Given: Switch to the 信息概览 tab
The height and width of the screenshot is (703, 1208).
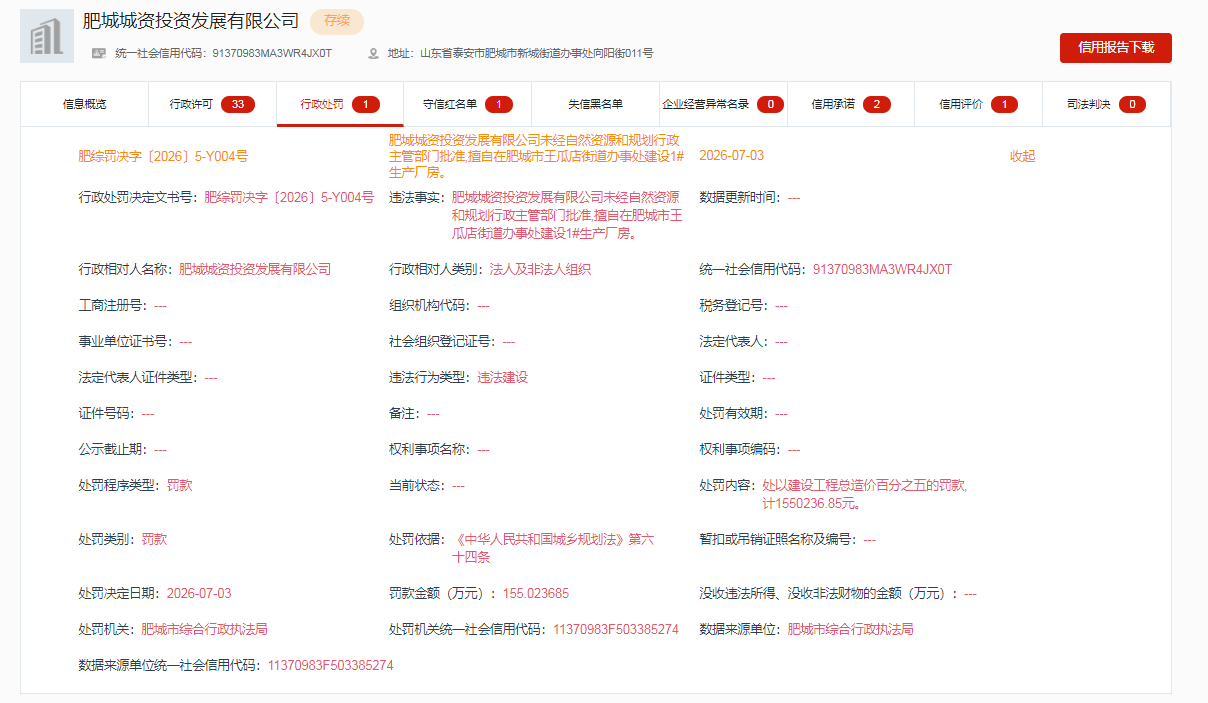Looking at the screenshot, I should click(x=84, y=104).
